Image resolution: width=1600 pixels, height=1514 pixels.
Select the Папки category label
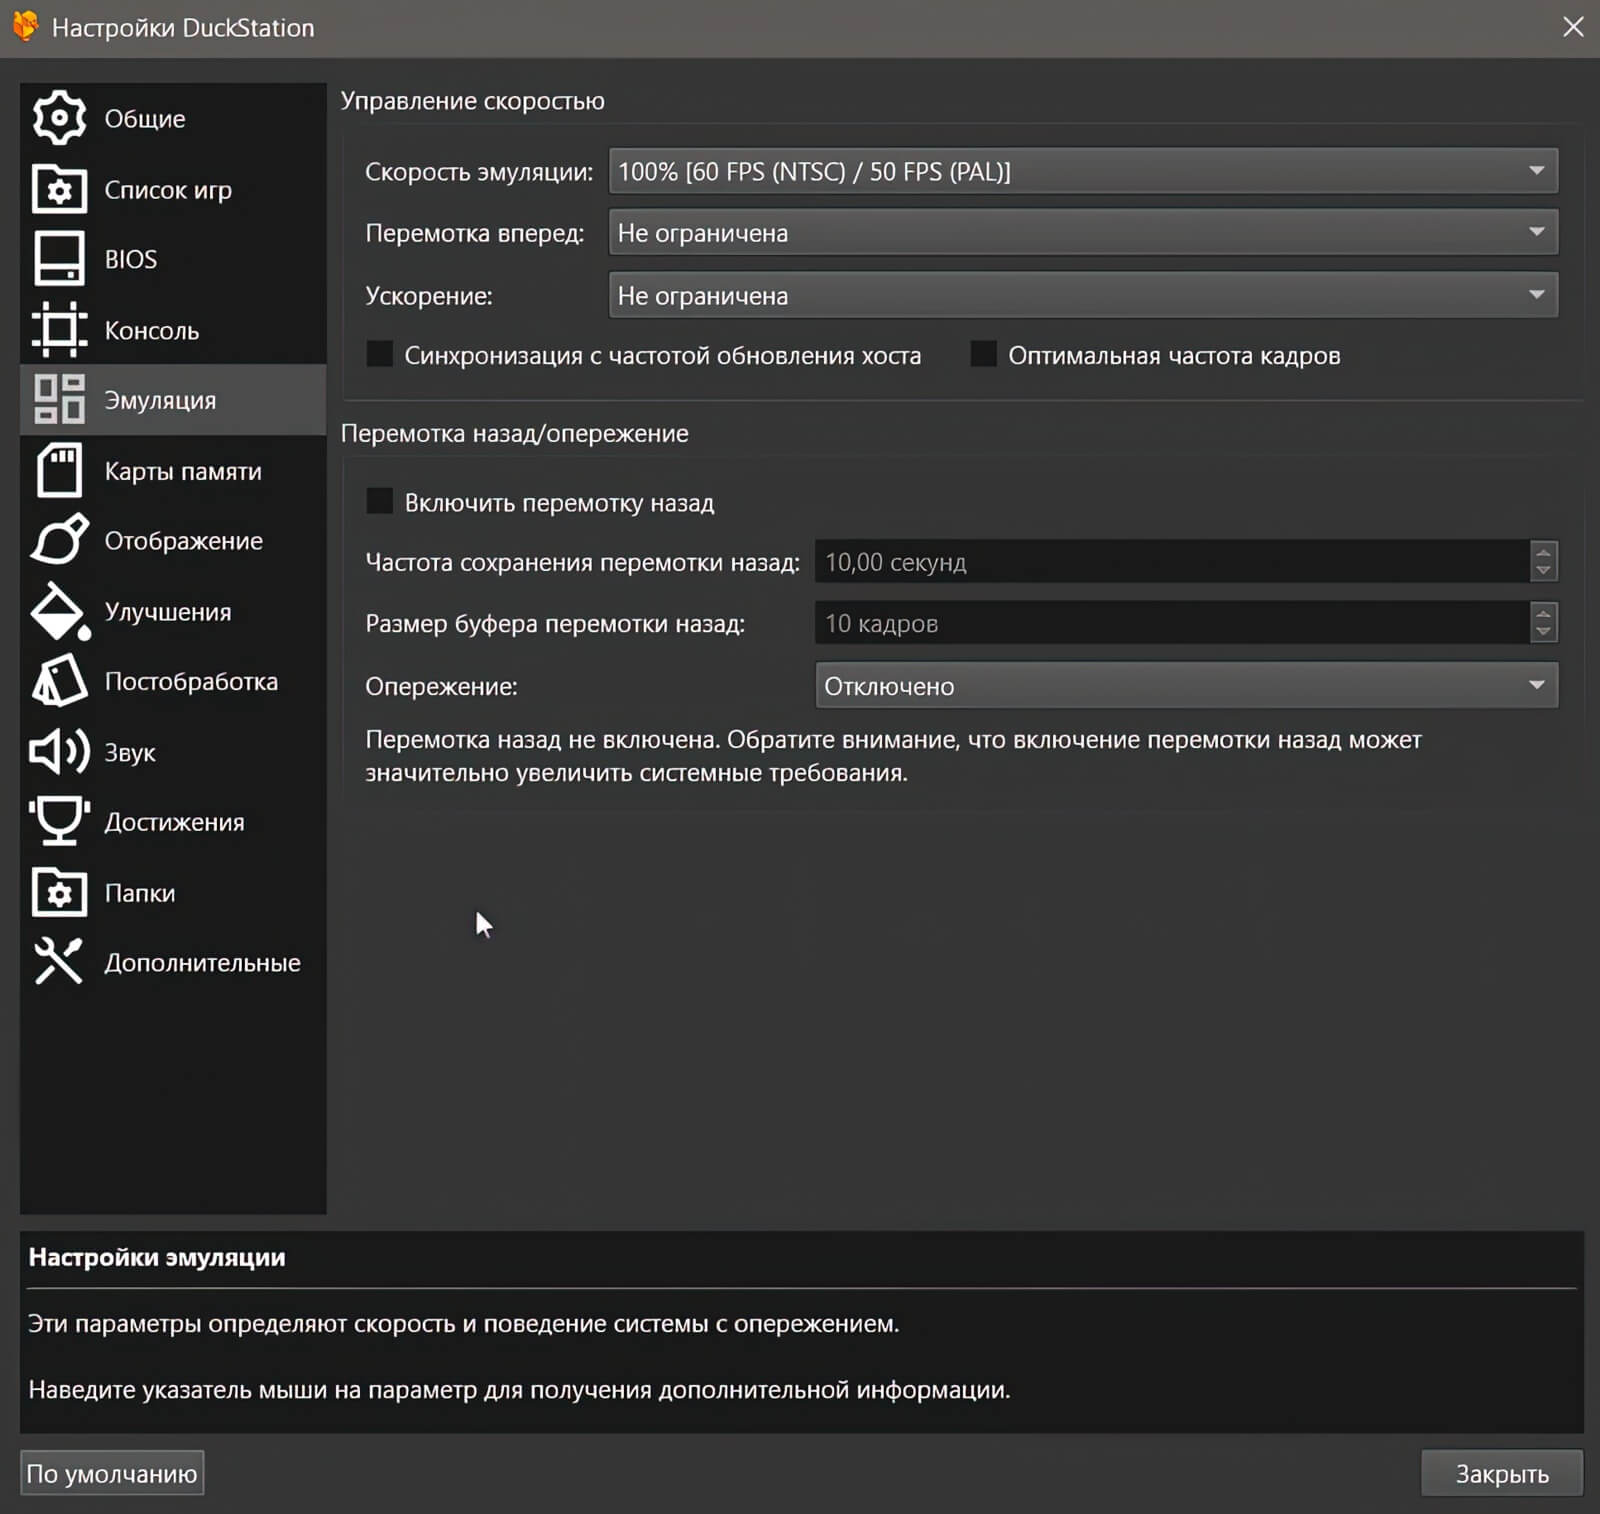(140, 893)
